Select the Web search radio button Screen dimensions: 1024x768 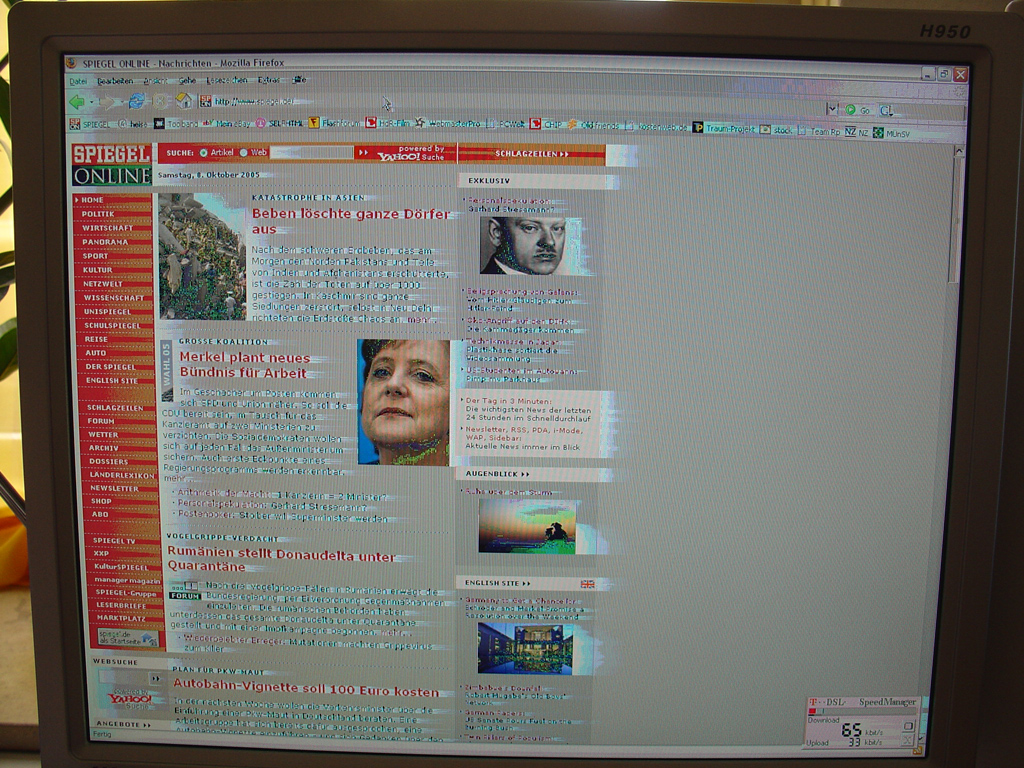[x=244, y=153]
